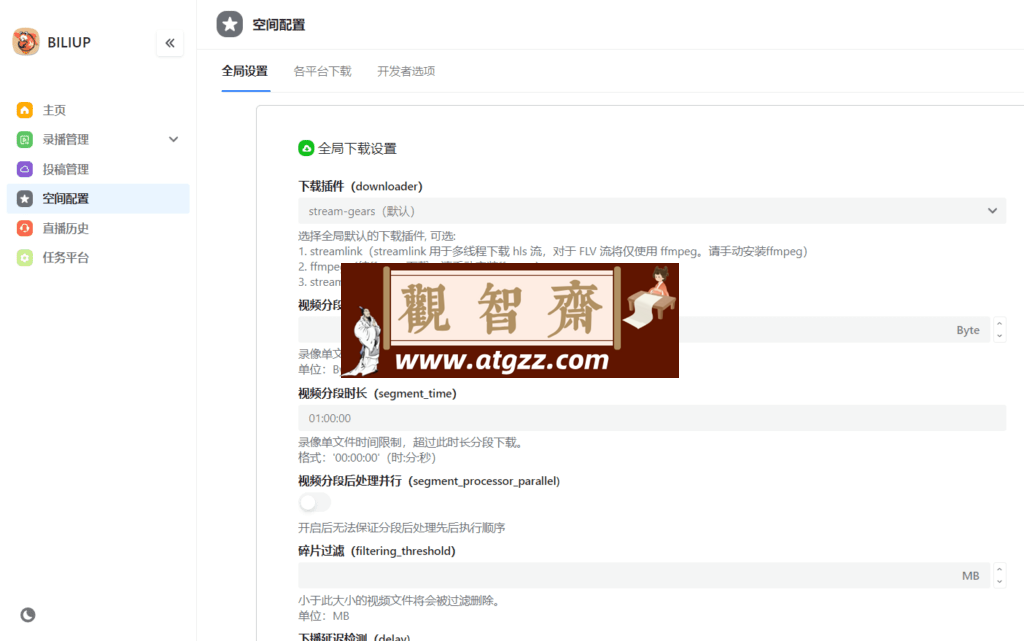Switch to the 开发者选项 tab
Screen dimensions: 1024x641
pos(406,71)
